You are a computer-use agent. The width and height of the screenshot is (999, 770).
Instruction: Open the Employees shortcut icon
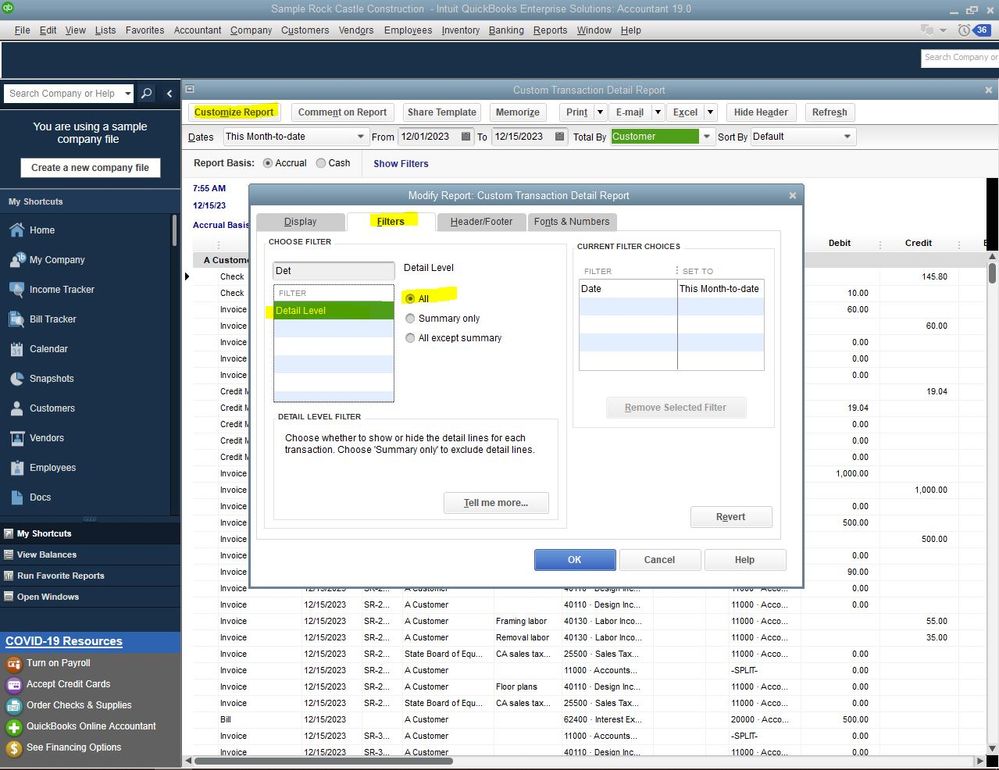[17, 467]
